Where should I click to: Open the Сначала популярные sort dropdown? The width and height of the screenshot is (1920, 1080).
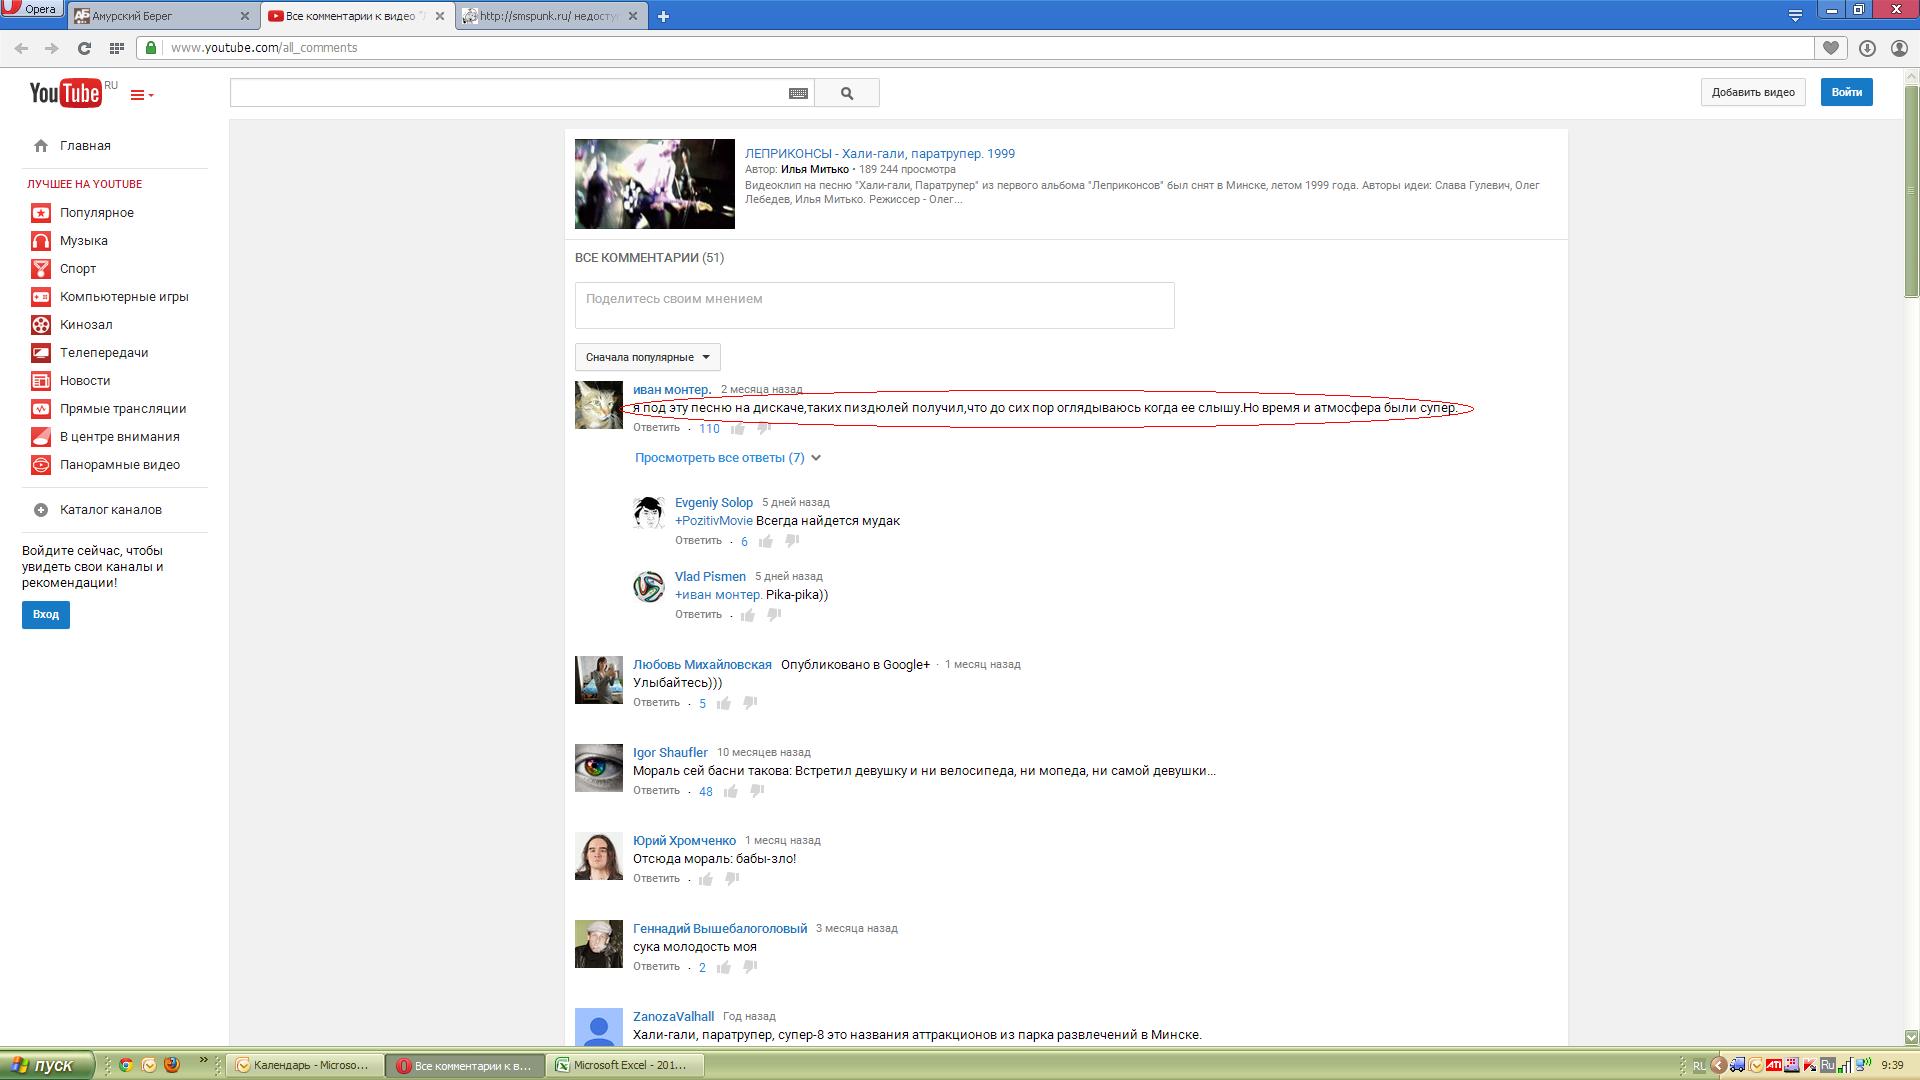tap(647, 357)
